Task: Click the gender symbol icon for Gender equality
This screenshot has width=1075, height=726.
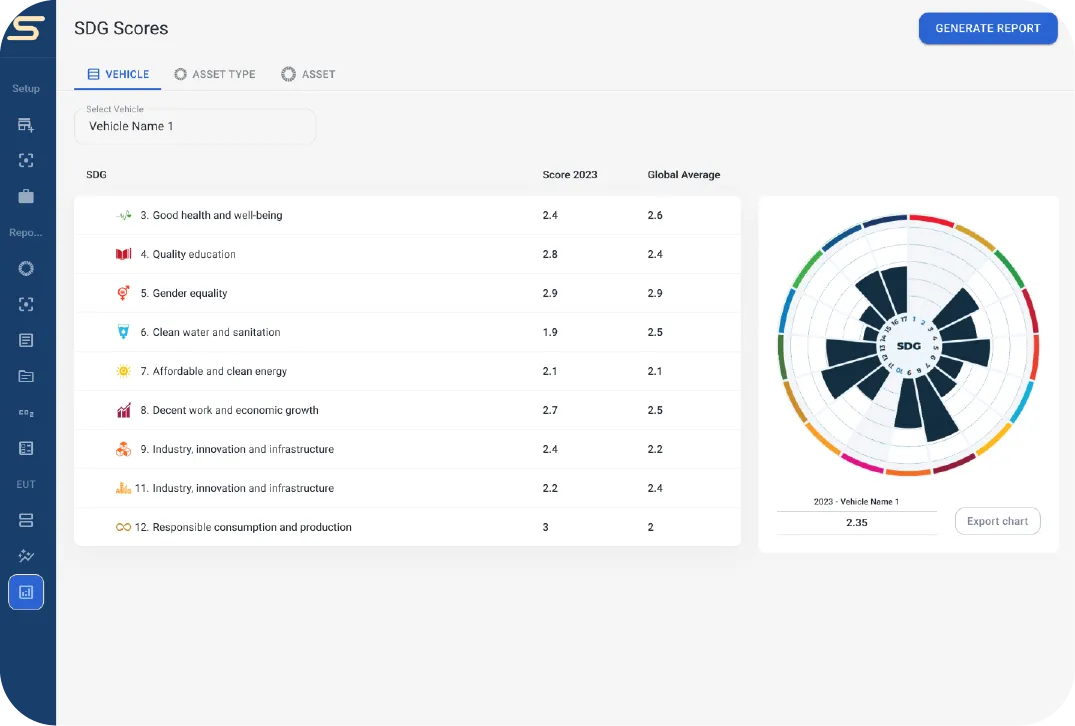Action: (x=123, y=293)
